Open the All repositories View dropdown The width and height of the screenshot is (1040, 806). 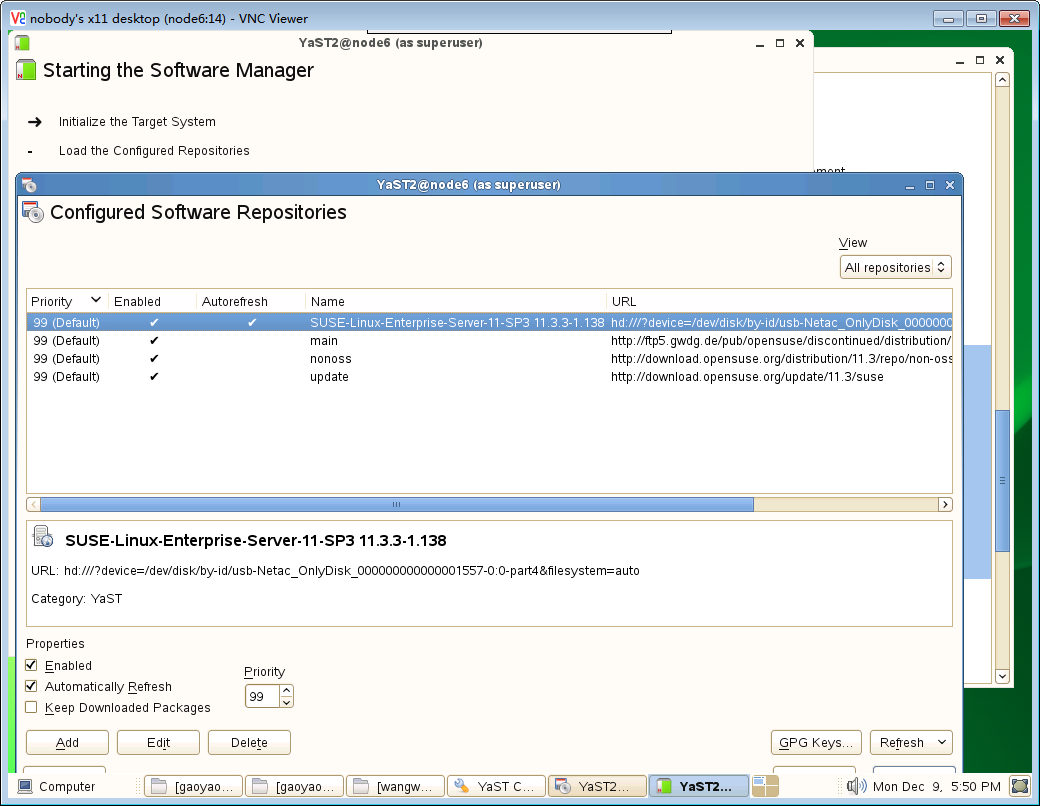click(895, 267)
